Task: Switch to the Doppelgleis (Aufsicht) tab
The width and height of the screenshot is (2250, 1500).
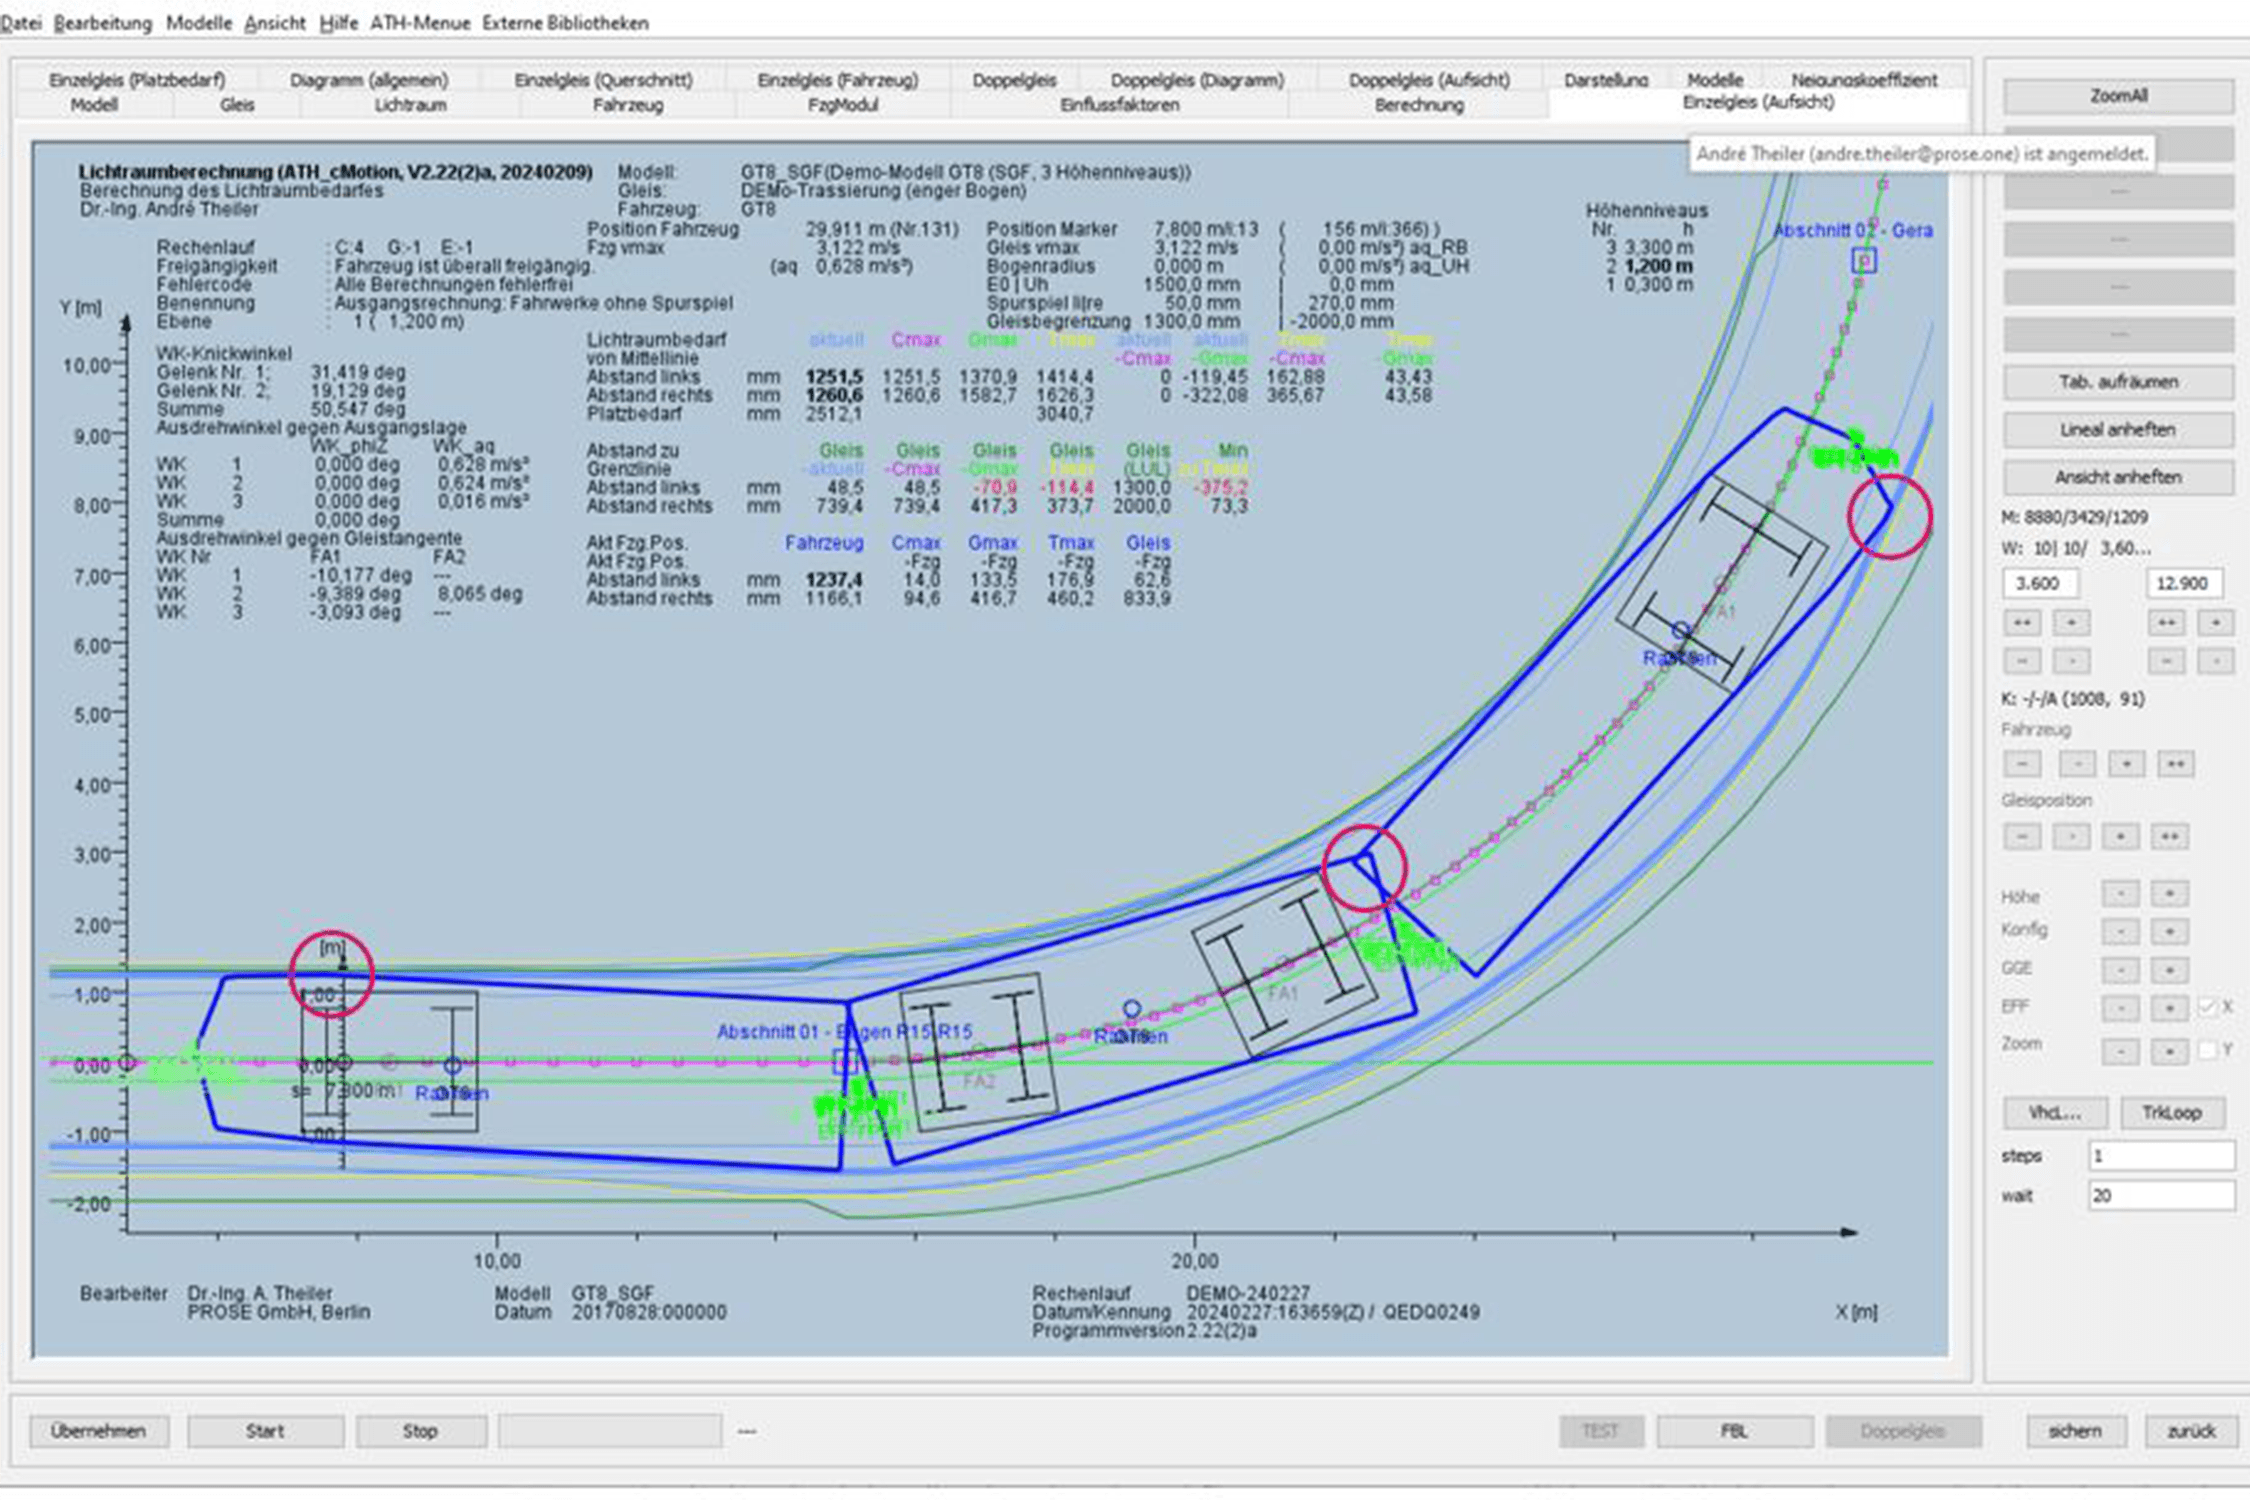Action: coord(1428,80)
